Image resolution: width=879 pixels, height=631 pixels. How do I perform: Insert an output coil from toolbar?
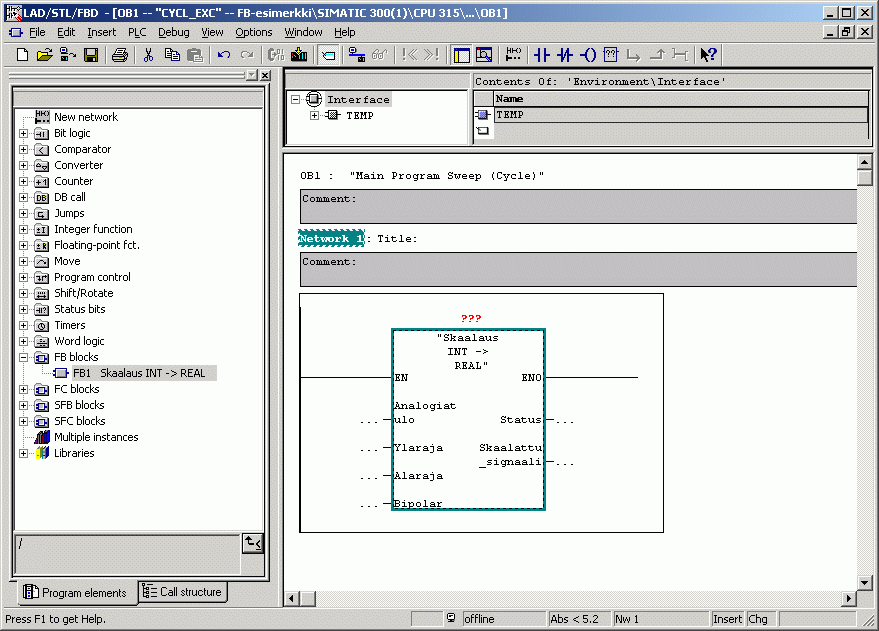(588, 55)
